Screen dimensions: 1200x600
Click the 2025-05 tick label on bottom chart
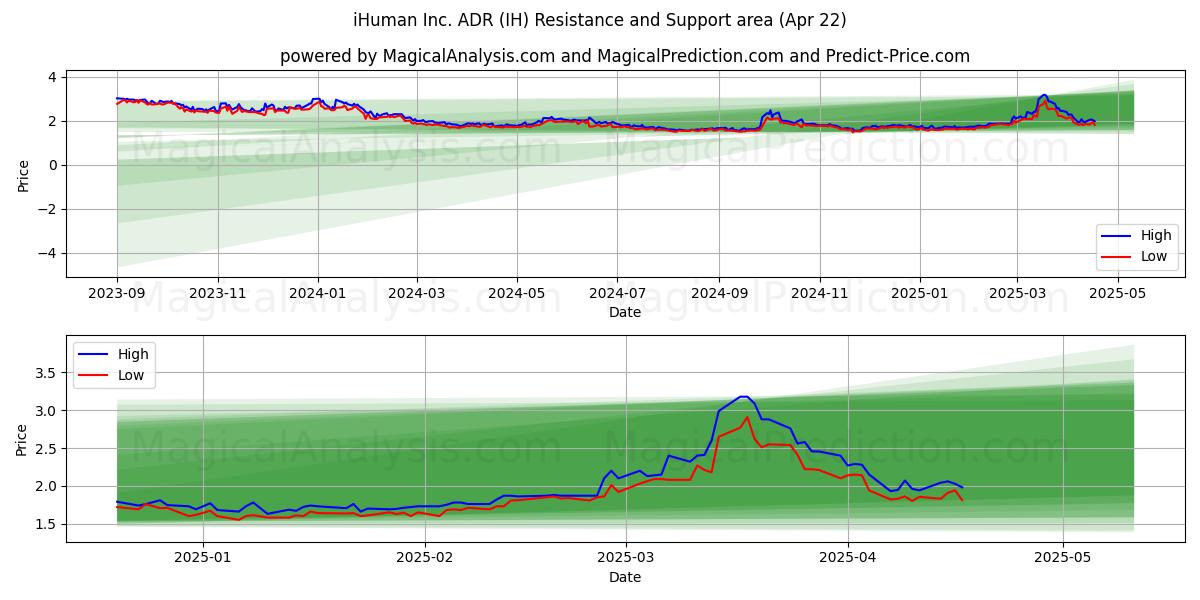click(x=1063, y=559)
